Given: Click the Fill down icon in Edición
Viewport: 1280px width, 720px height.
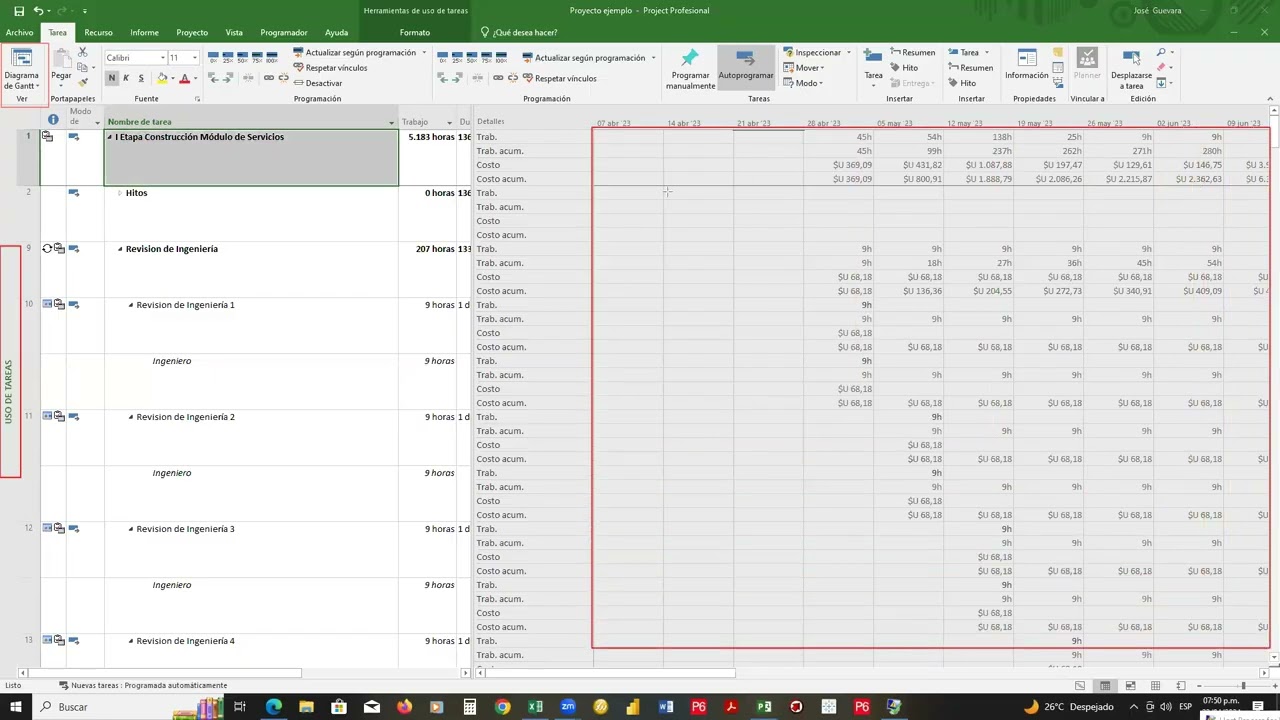Looking at the screenshot, I should pyautogui.click(x=1162, y=83).
